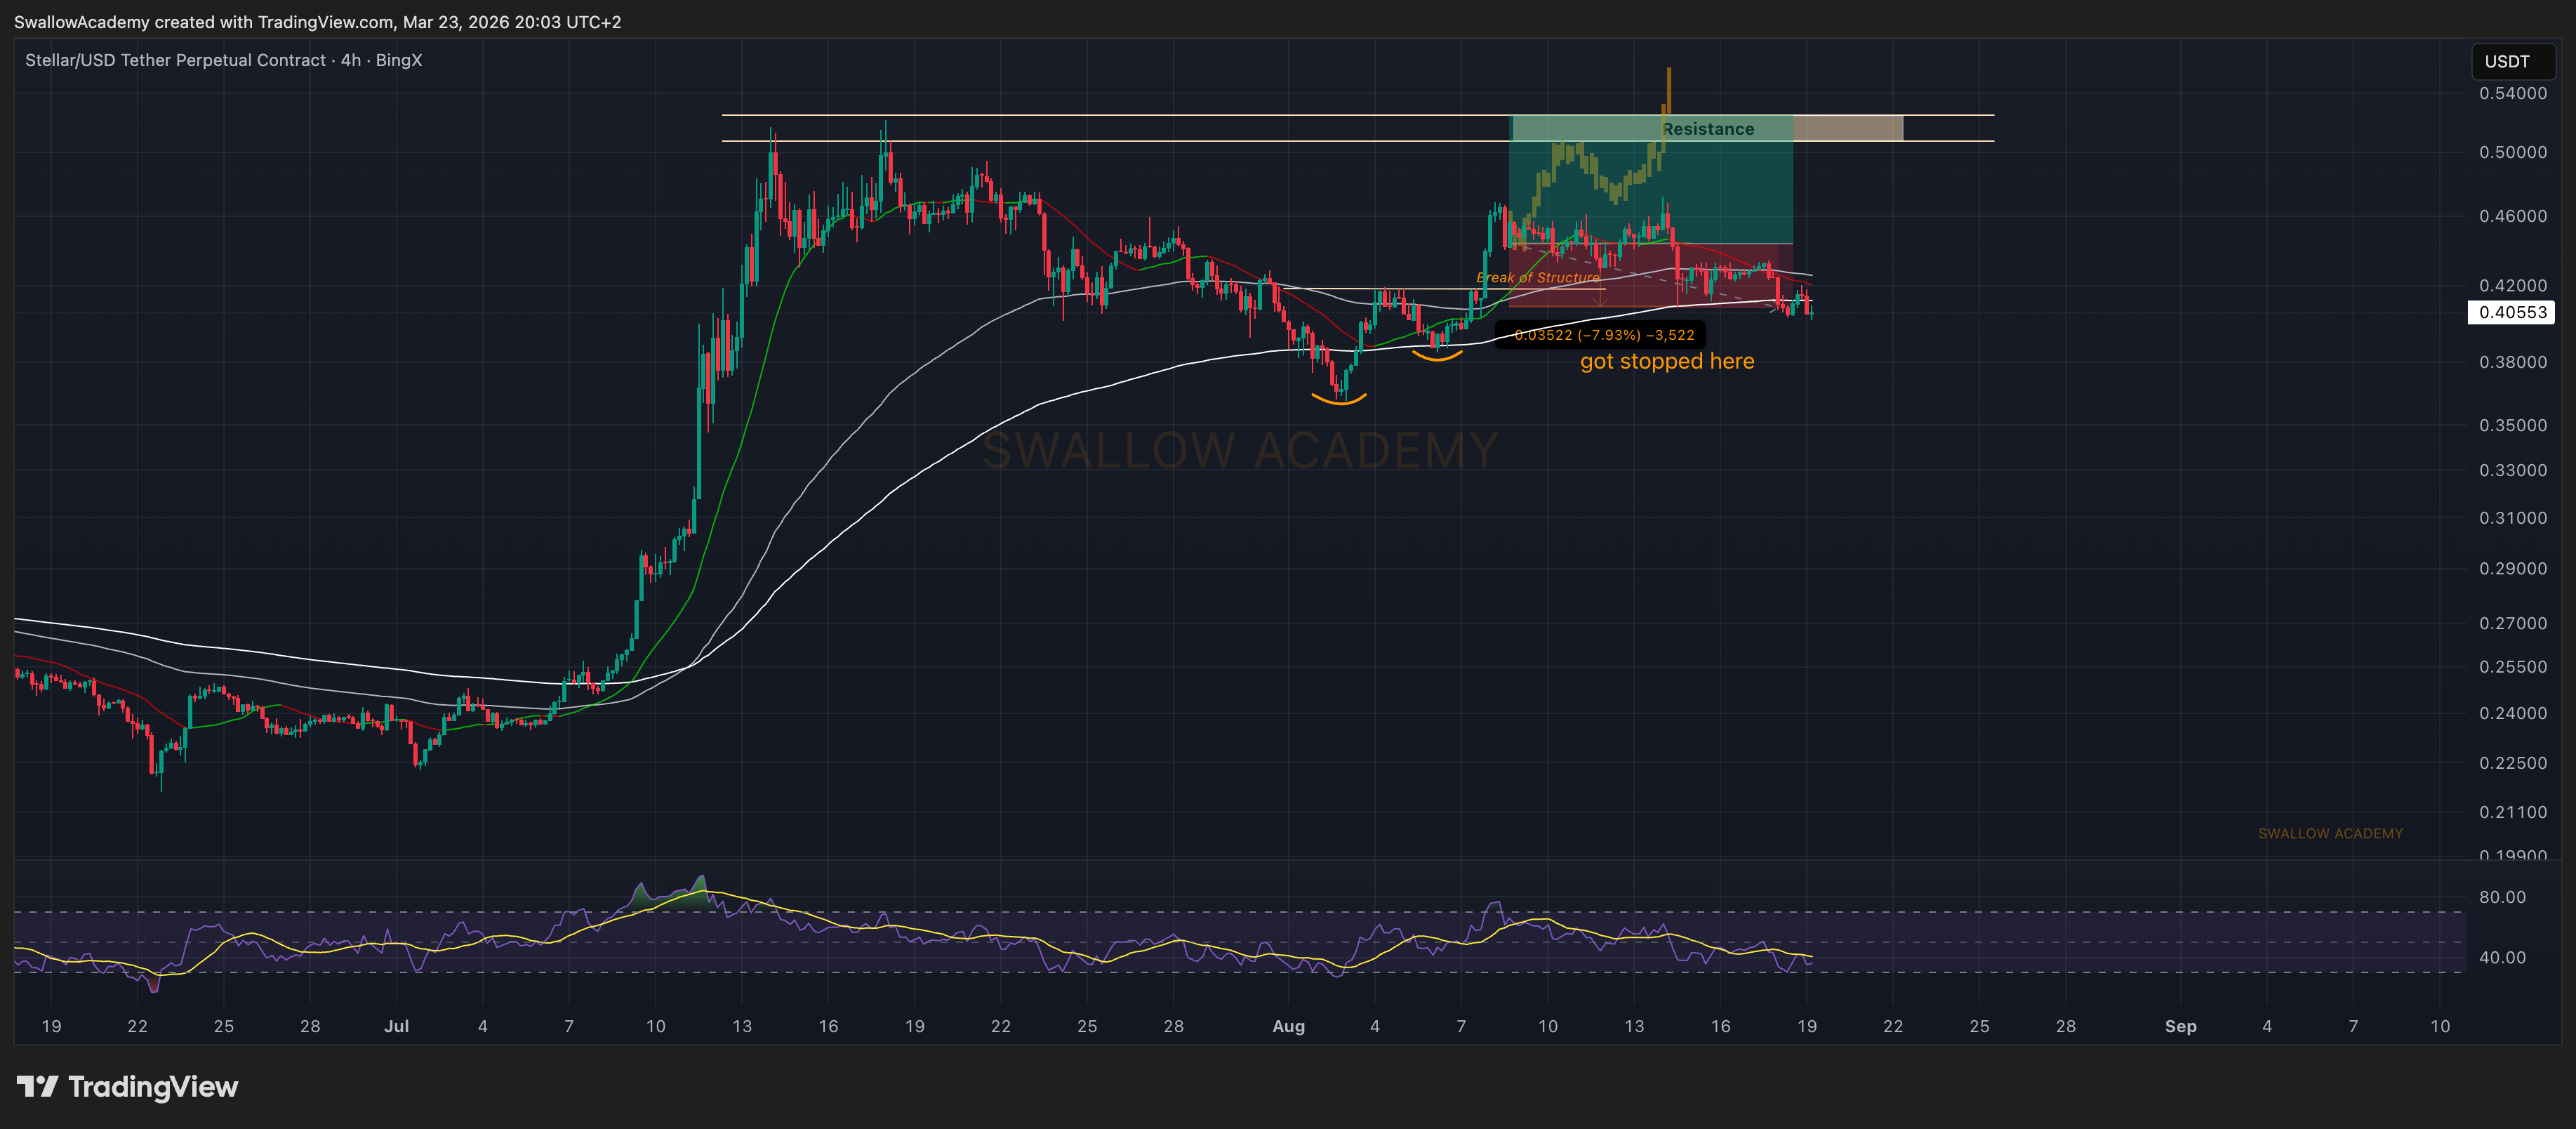Click the 0.22500 price axis label
This screenshot has height=1129, width=2576.
(x=2513, y=763)
